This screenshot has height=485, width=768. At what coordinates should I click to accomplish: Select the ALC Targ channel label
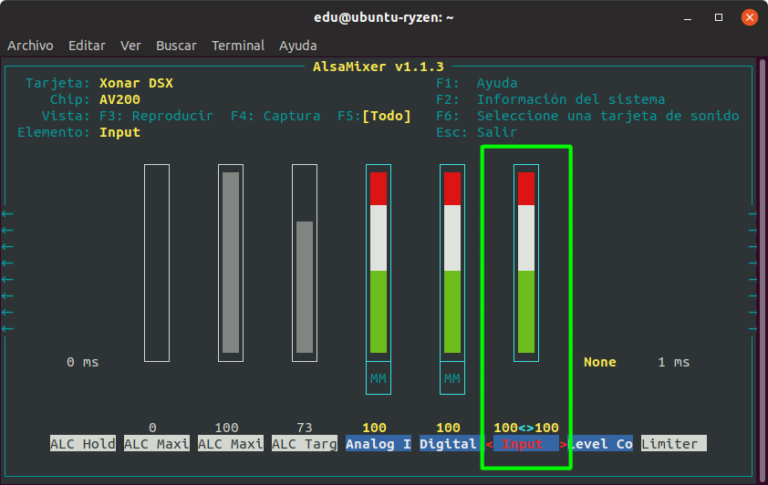305,444
